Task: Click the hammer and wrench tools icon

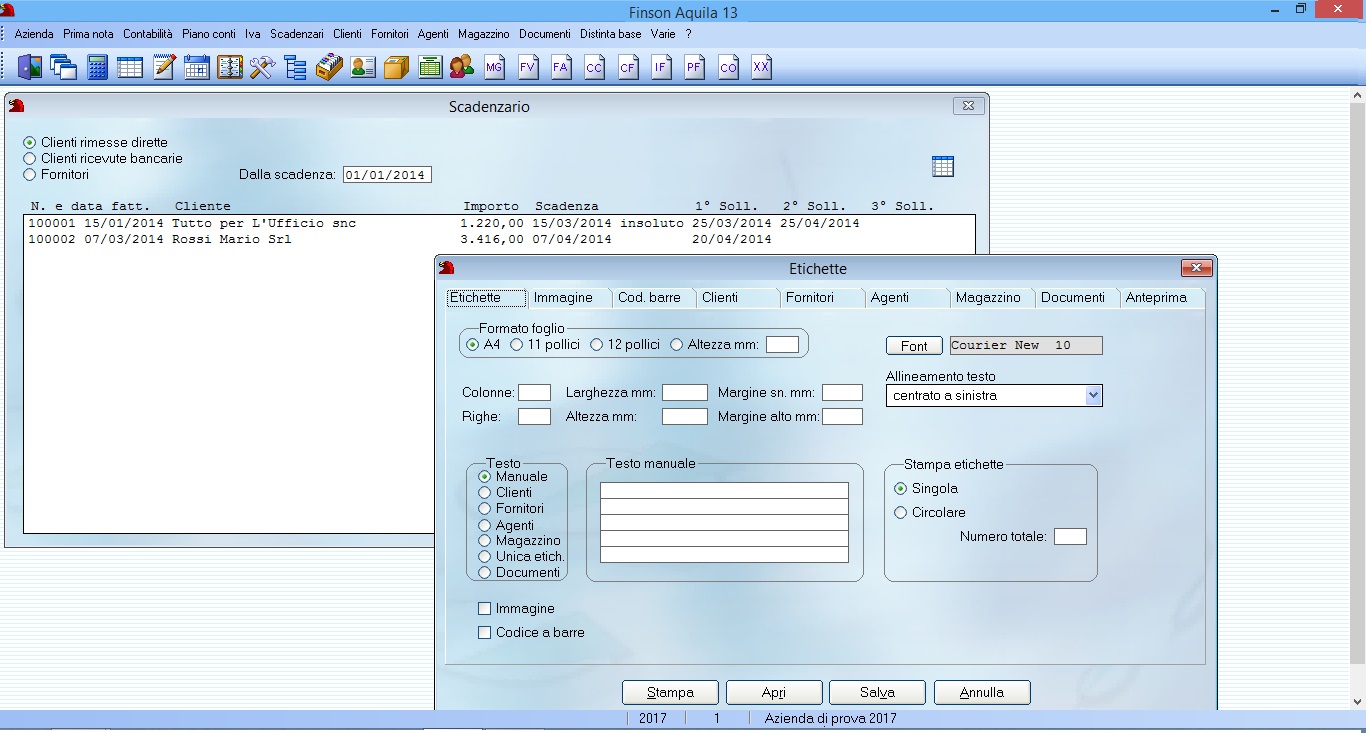Action: pos(262,67)
